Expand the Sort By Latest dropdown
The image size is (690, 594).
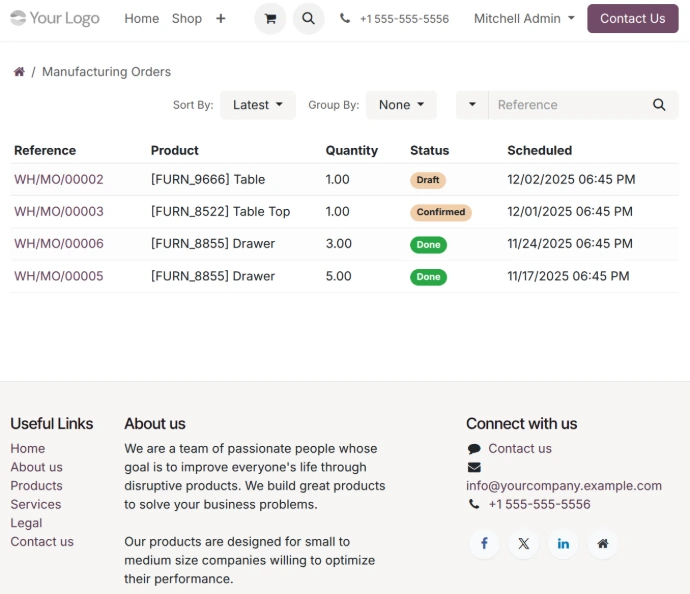pos(257,105)
